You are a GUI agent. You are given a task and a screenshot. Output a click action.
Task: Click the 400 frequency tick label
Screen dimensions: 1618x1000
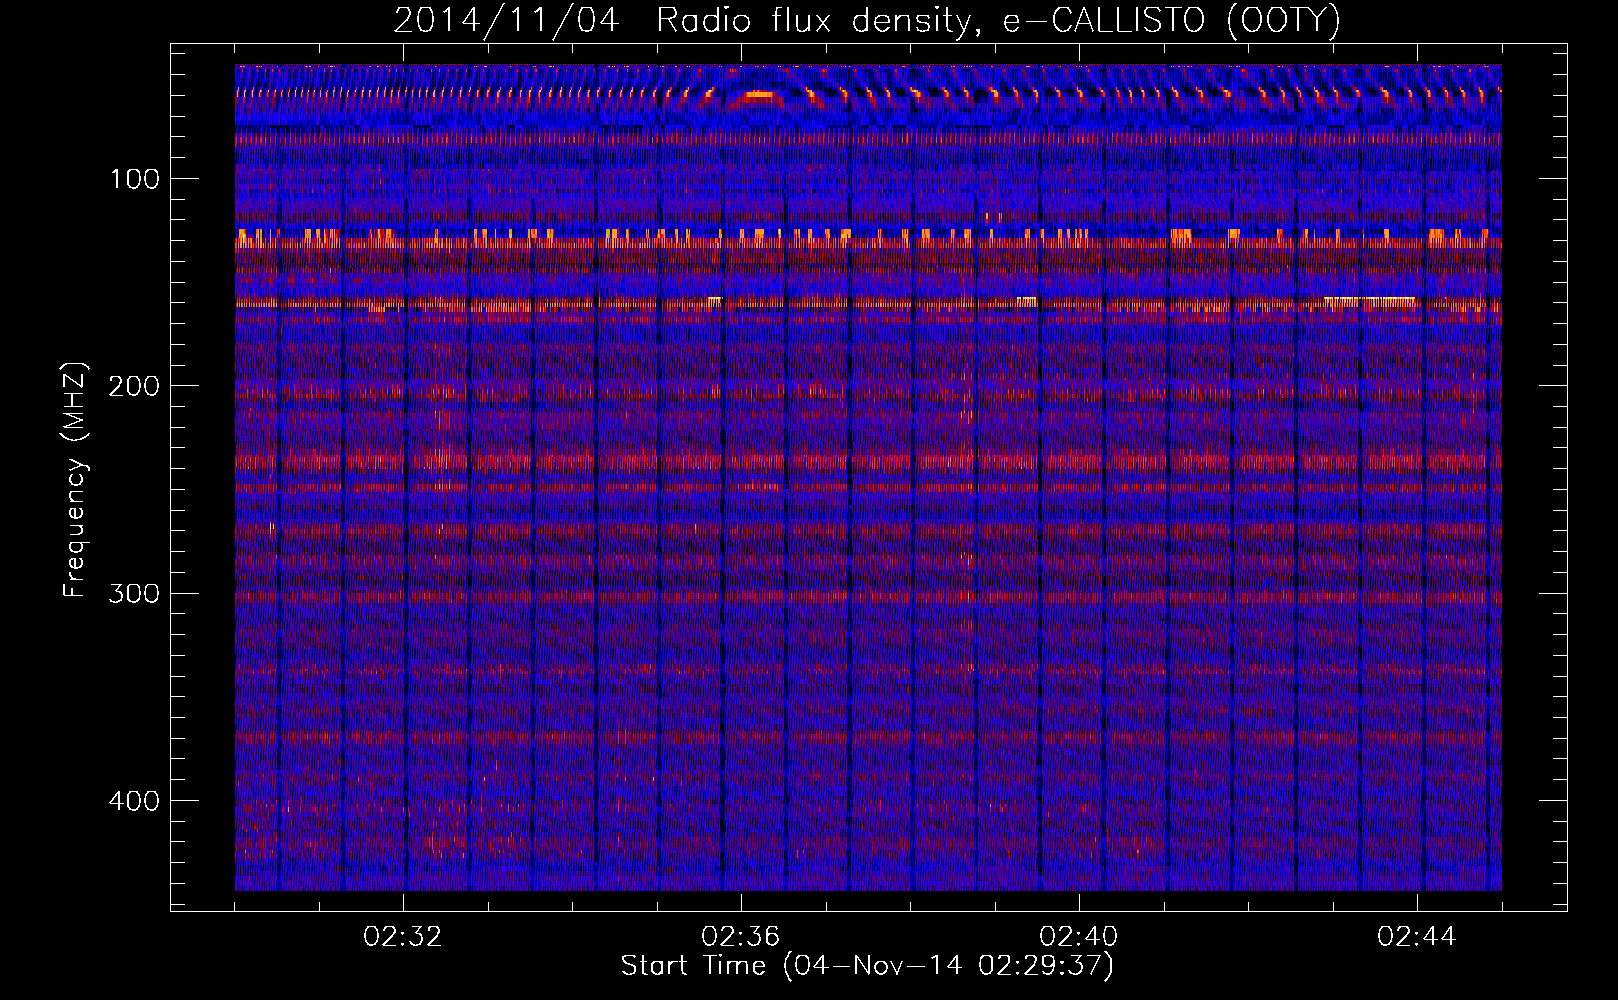click(134, 801)
